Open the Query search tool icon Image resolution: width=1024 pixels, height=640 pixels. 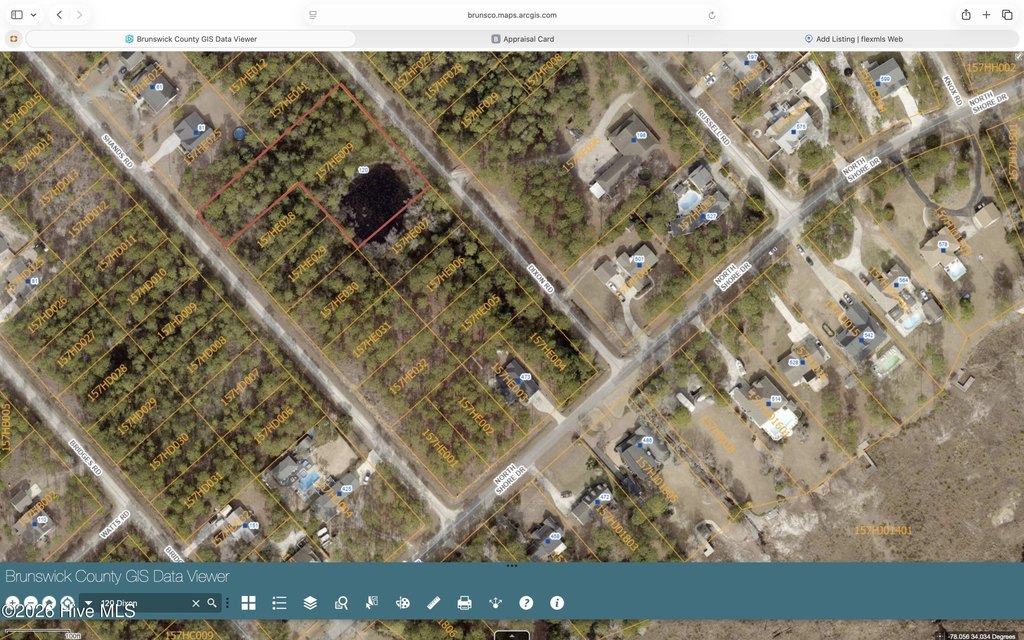(x=341, y=603)
